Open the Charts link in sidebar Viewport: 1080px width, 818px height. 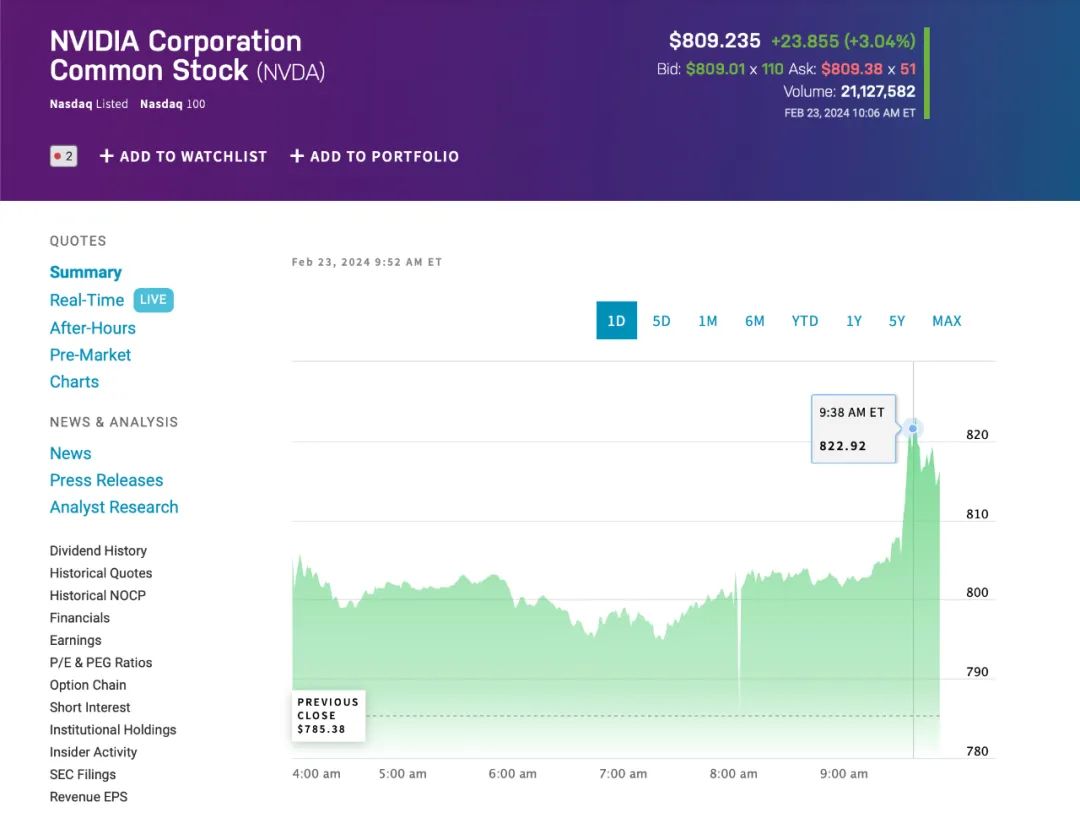click(x=75, y=382)
